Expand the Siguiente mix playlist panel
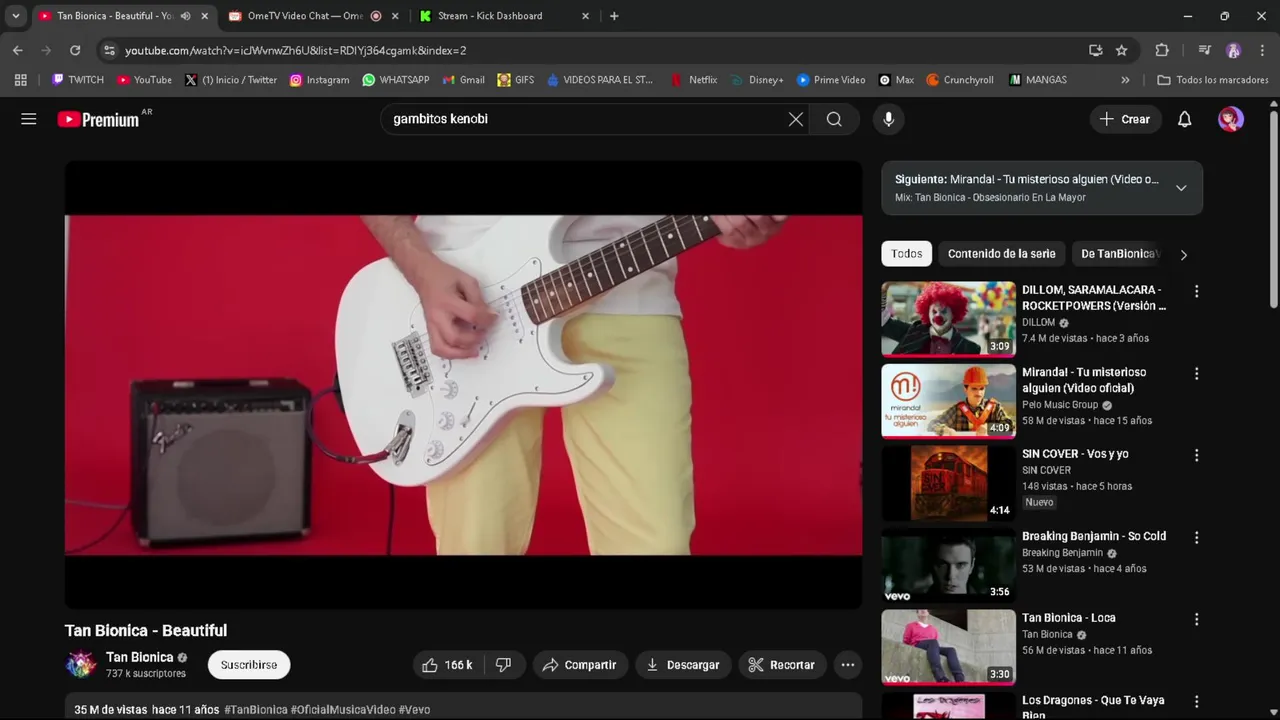This screenshot has height=720, width=1280. [1181, 188]
